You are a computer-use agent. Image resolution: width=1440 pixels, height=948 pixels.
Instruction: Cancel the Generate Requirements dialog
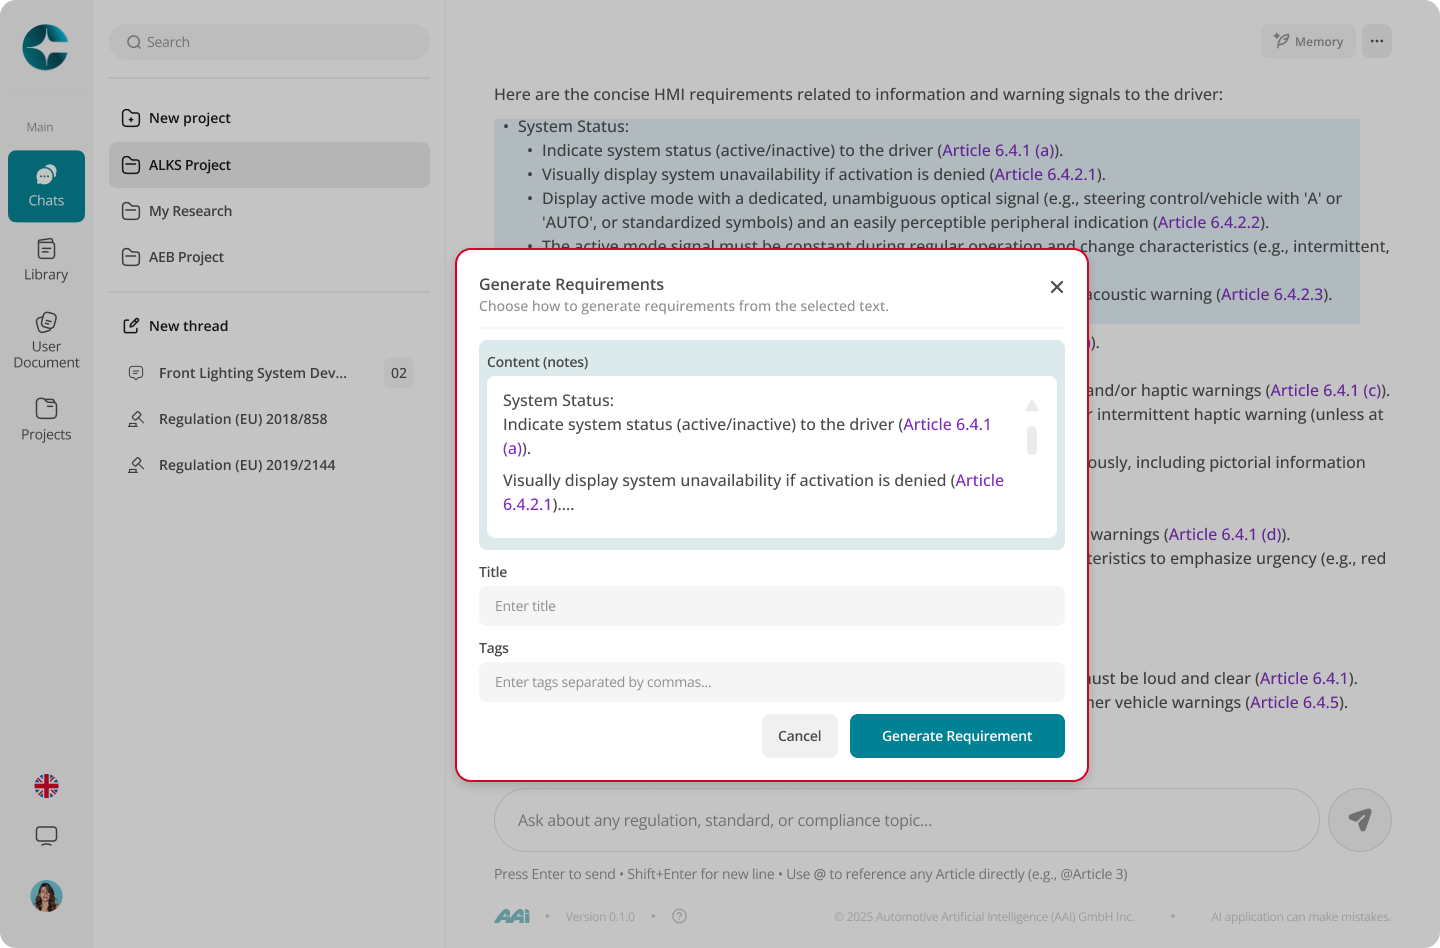pos(800,736)
